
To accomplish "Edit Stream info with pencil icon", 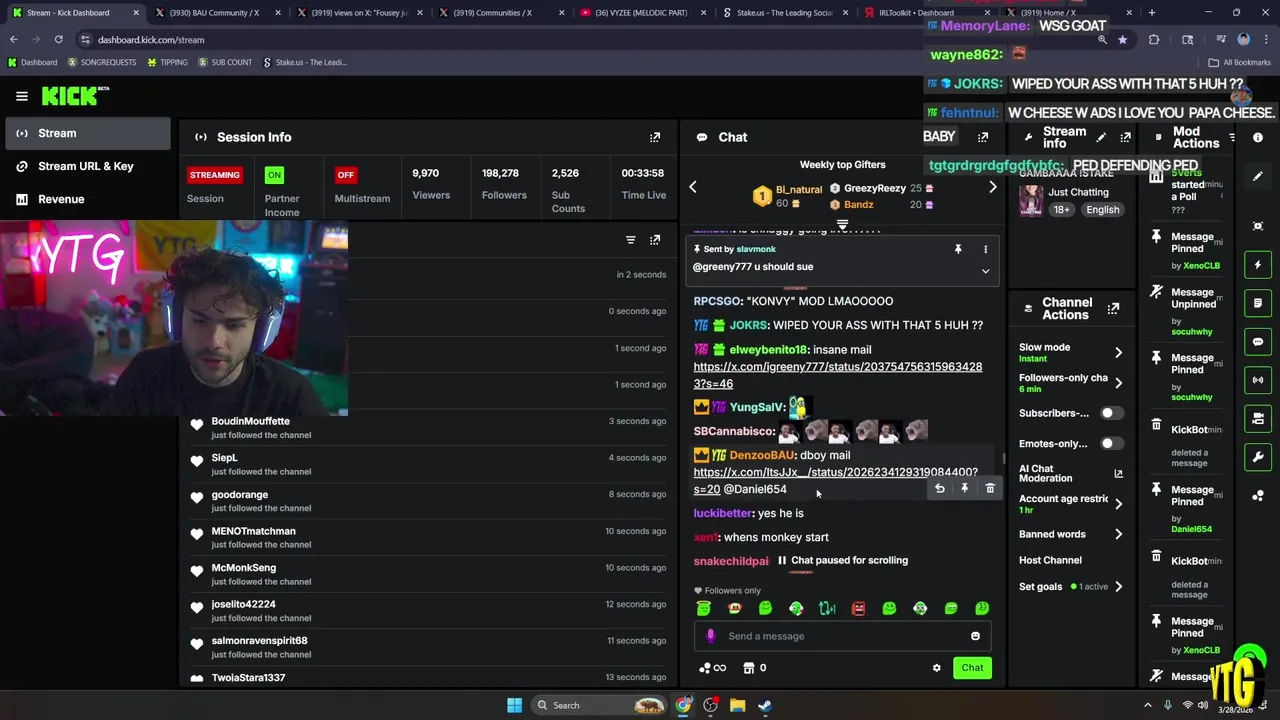I will 1101,137.
